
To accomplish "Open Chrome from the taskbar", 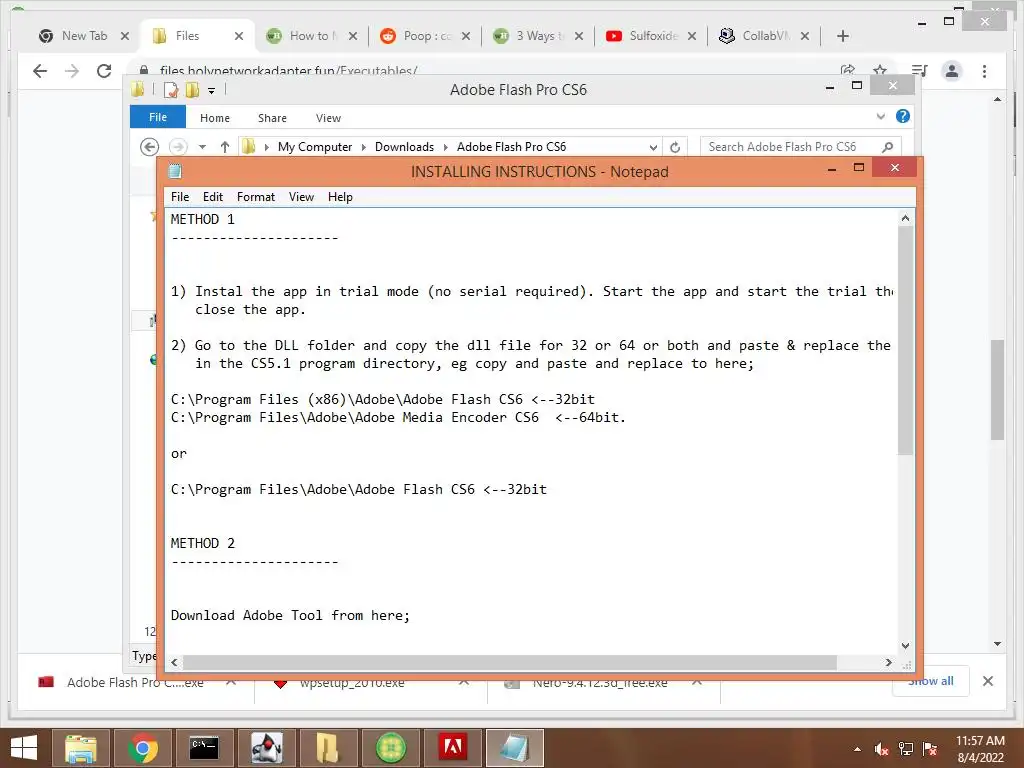I will (142, 748).
